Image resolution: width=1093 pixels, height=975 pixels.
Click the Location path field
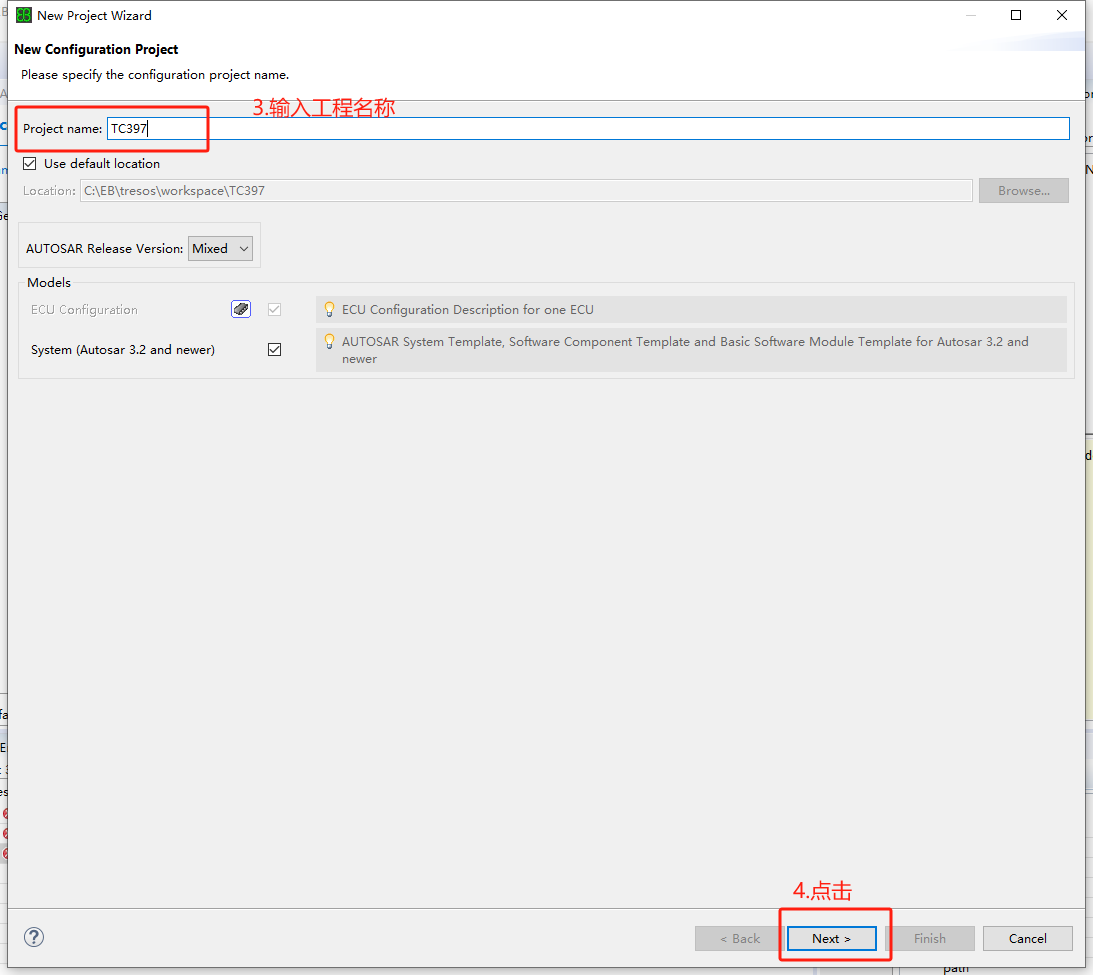click(526, 191)
